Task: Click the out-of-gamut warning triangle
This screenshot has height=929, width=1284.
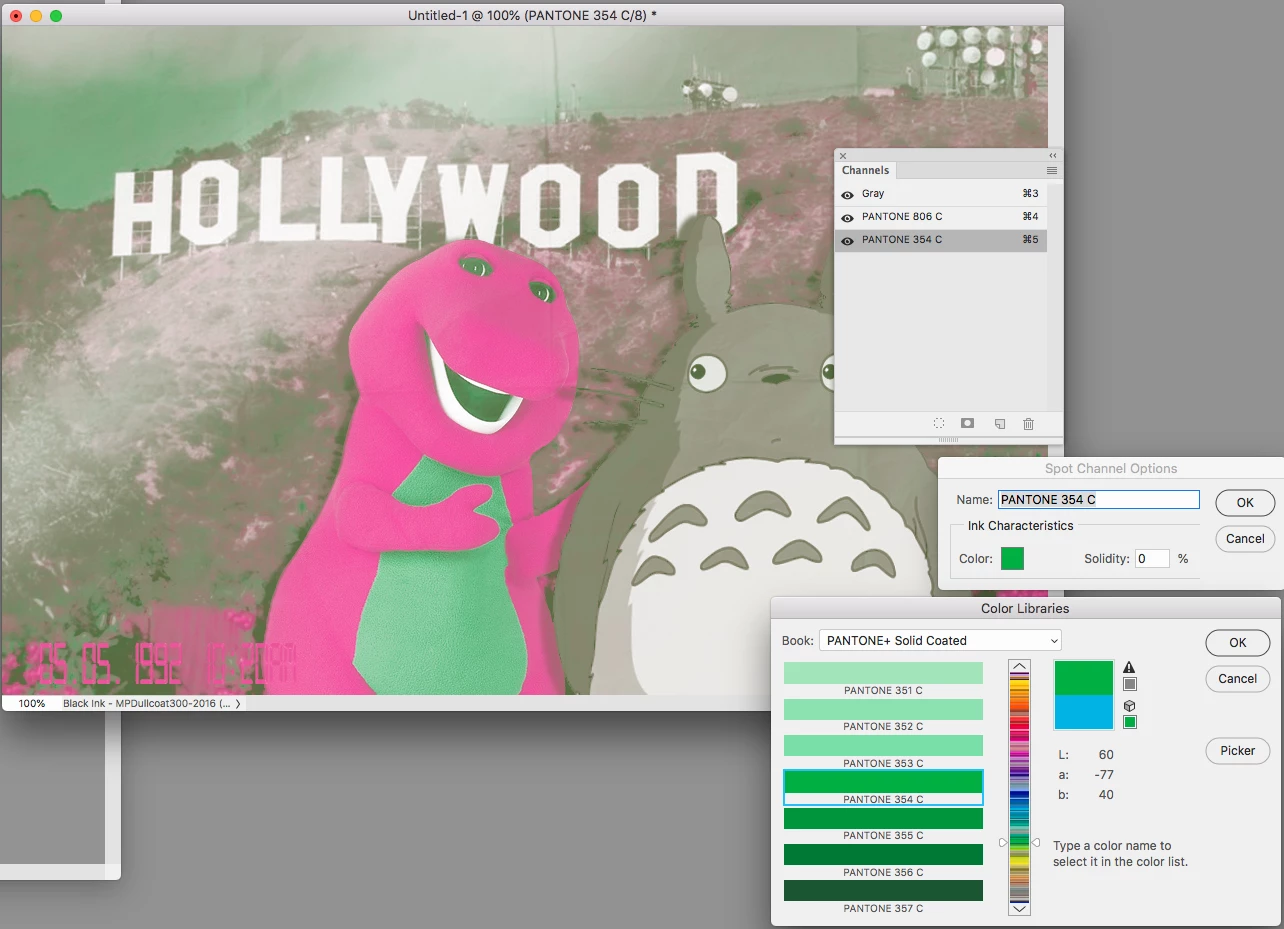Action: [1130, 667]
